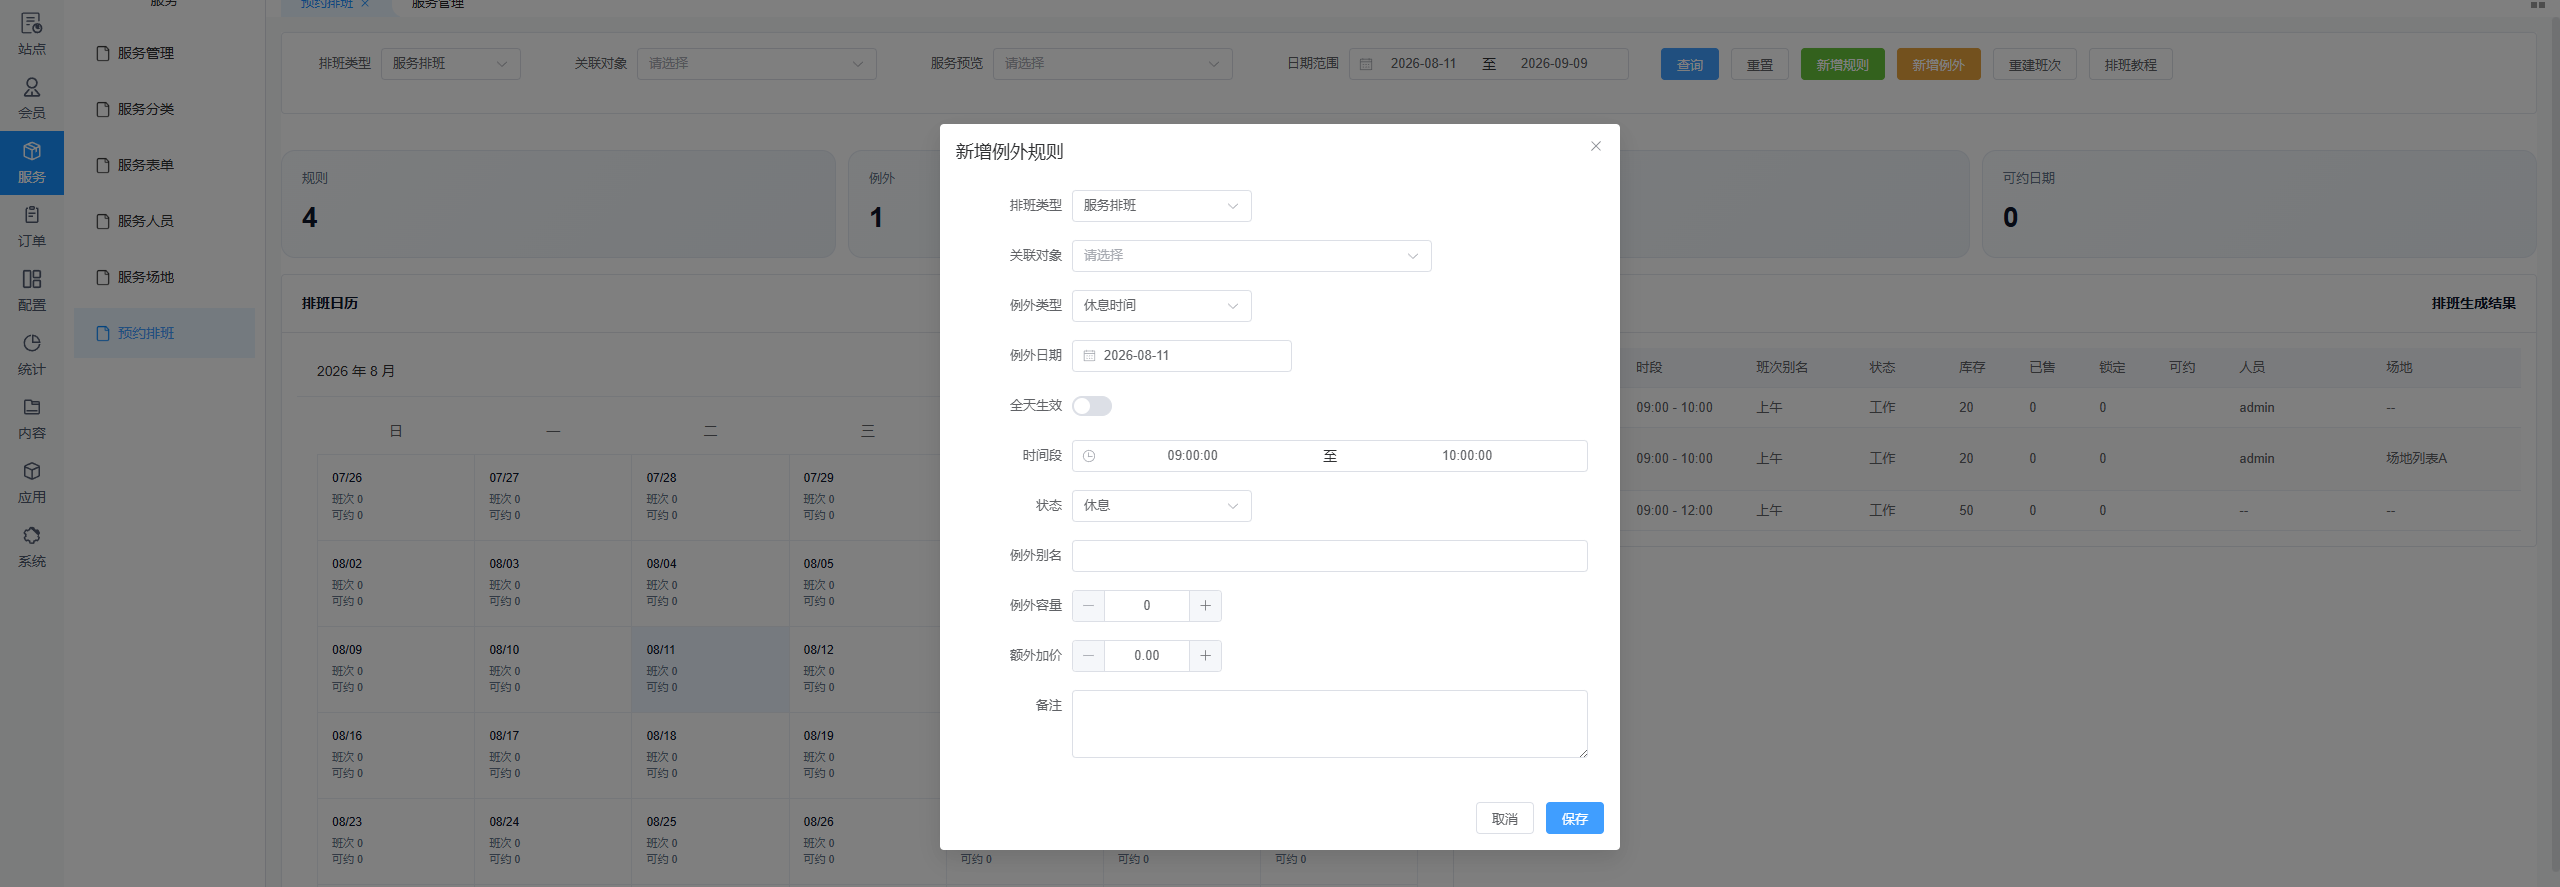Click the 场地列表A table cell
The image size is (2560, 887).
point(2416,459)
